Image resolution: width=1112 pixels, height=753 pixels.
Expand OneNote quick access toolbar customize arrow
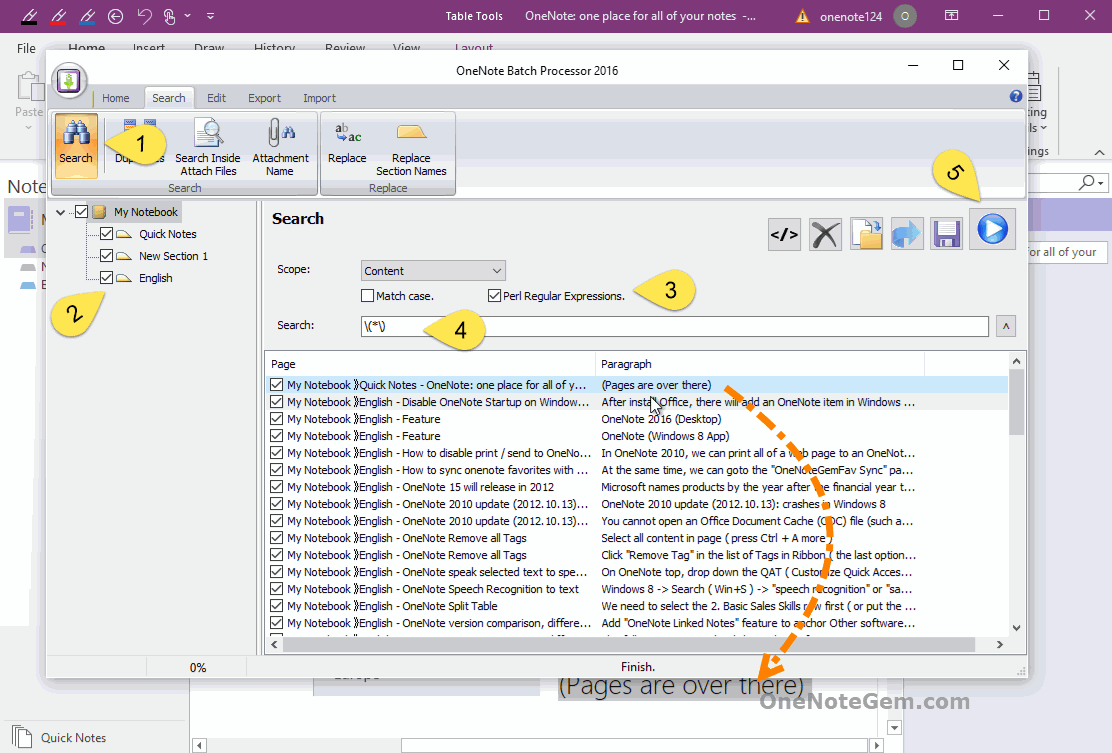click(x=211, y=16)
